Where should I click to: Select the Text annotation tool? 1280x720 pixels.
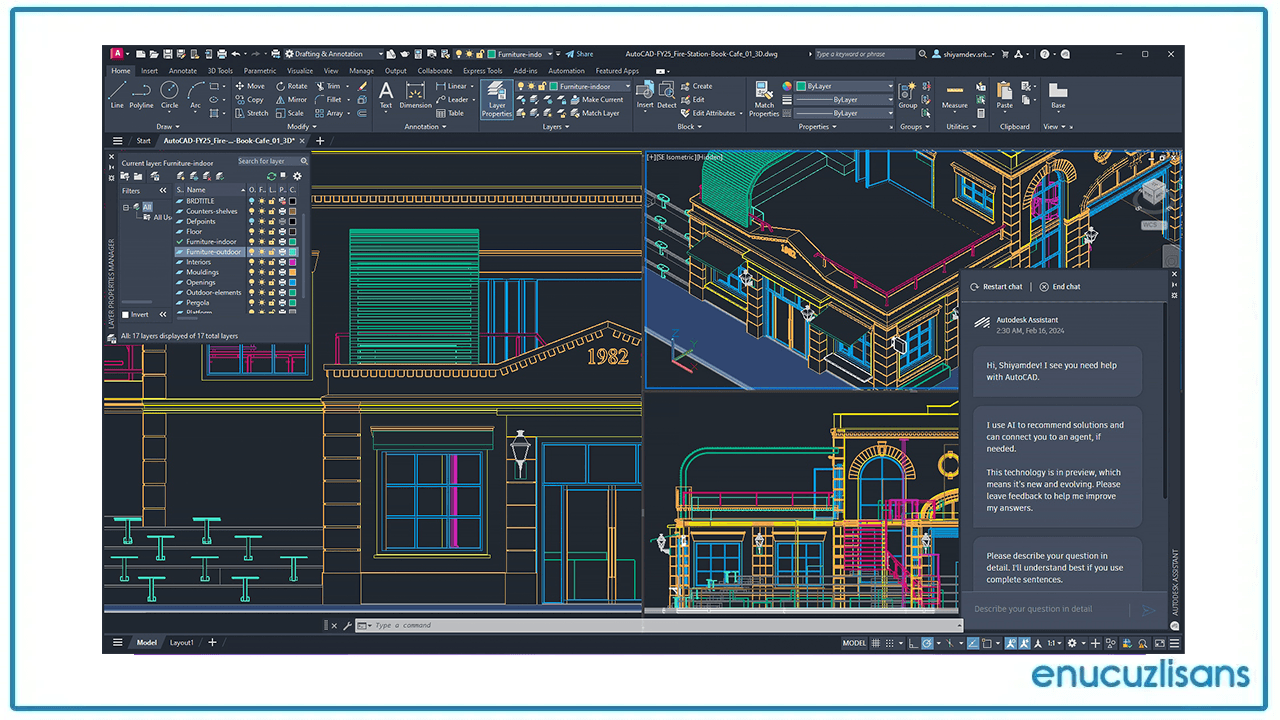pyautogui.click(x=386, y=95)
